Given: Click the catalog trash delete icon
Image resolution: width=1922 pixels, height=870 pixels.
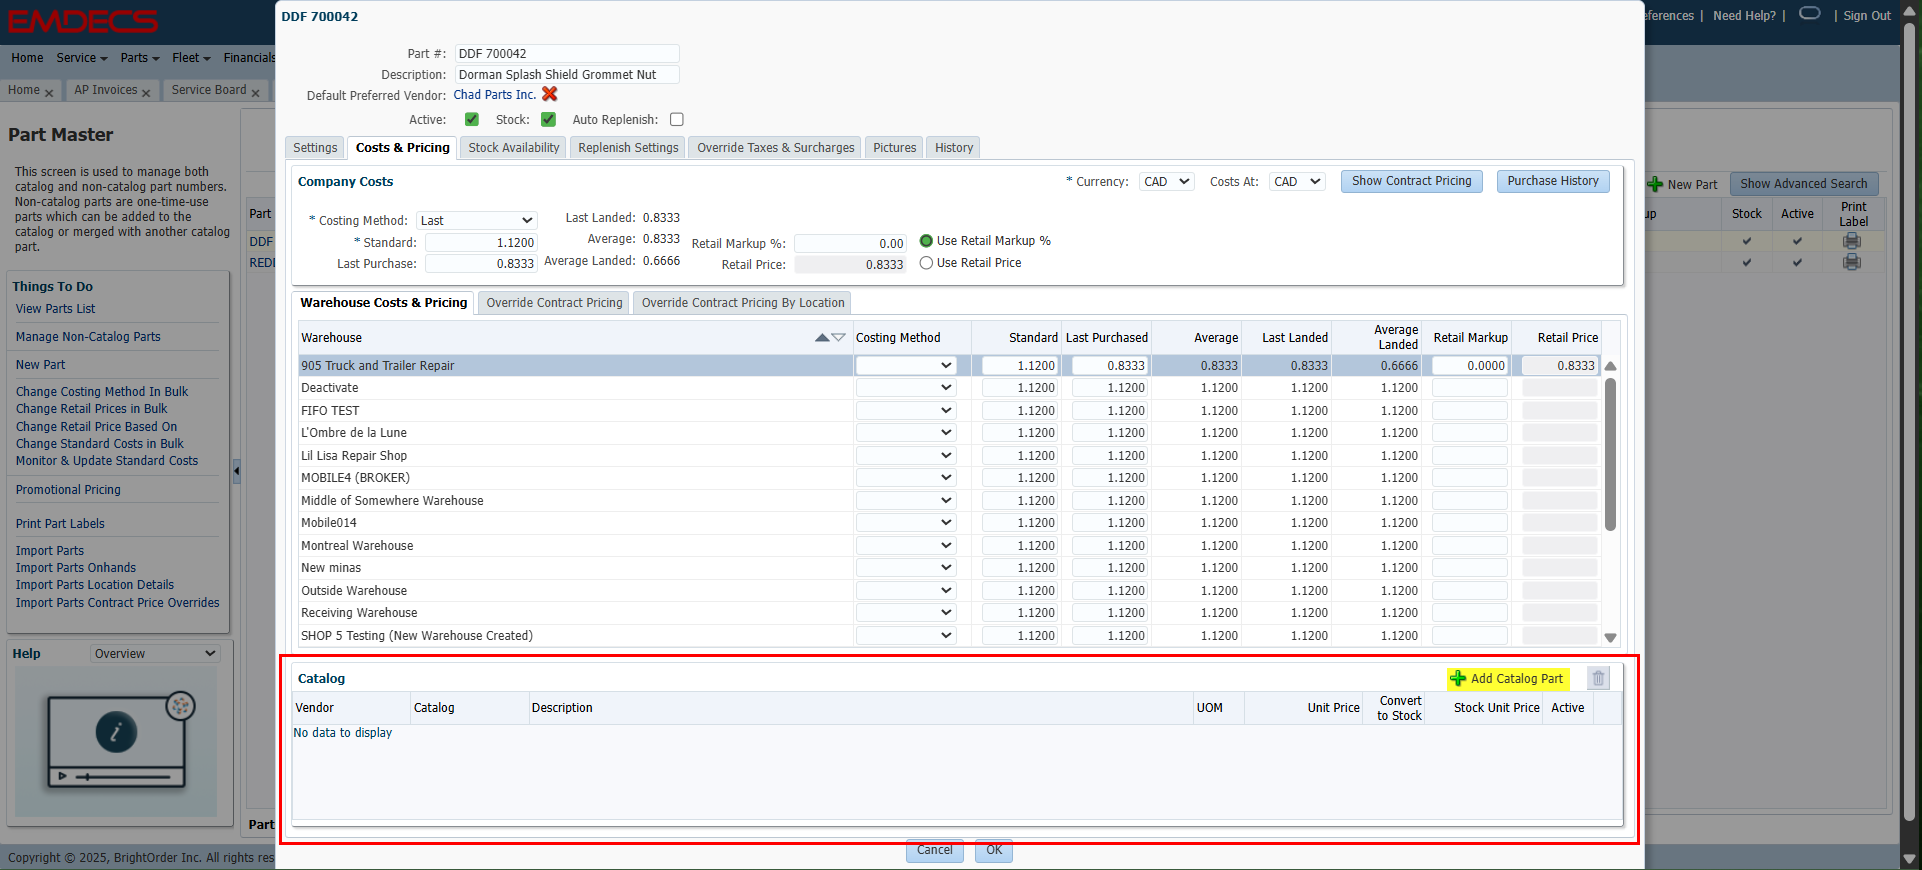Looking at the screenshot, I should tap(1598, 679).
